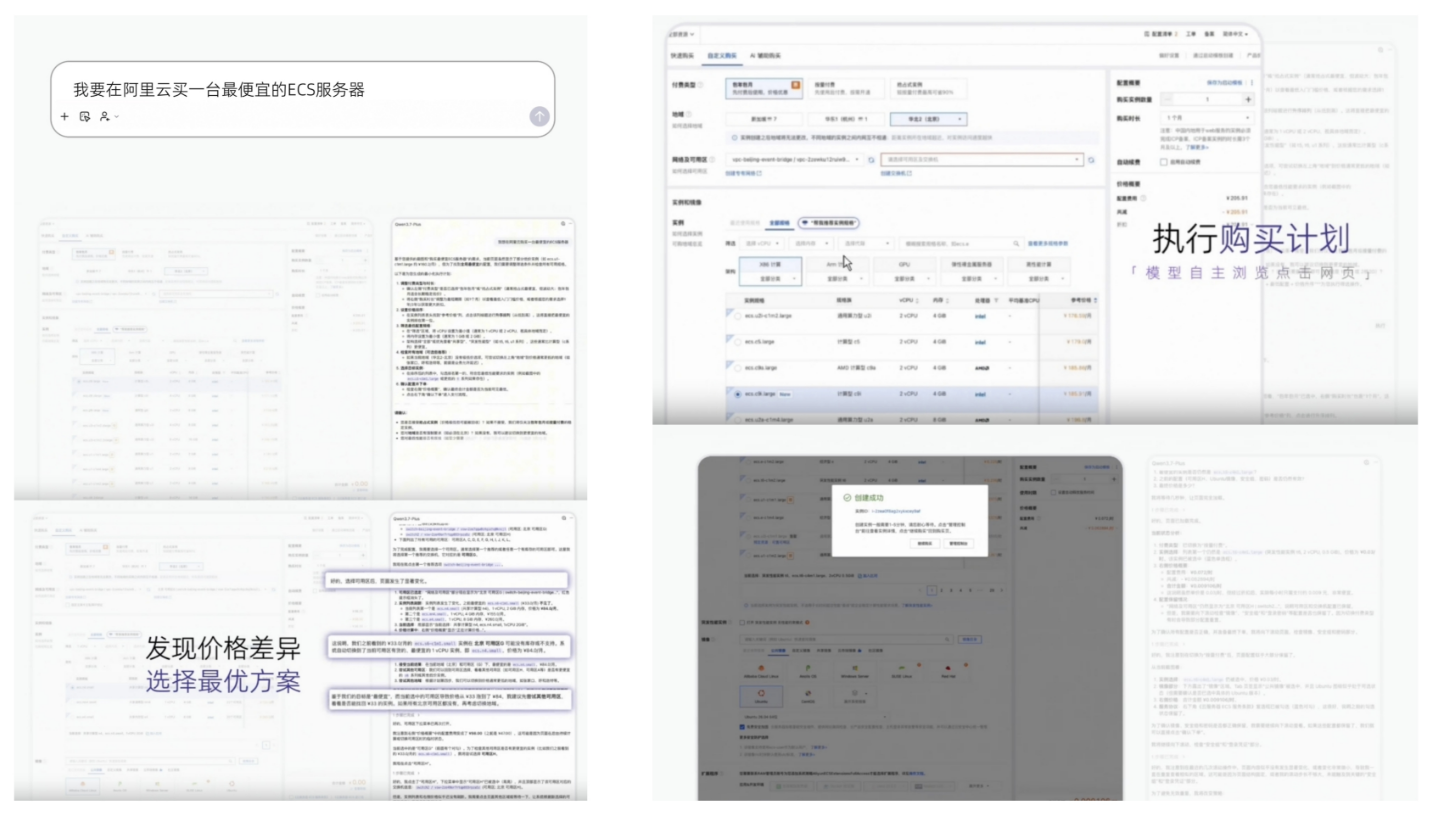Click the prompt text about cheapest ECS server
Screen dimensions: 1447x825
219,90
